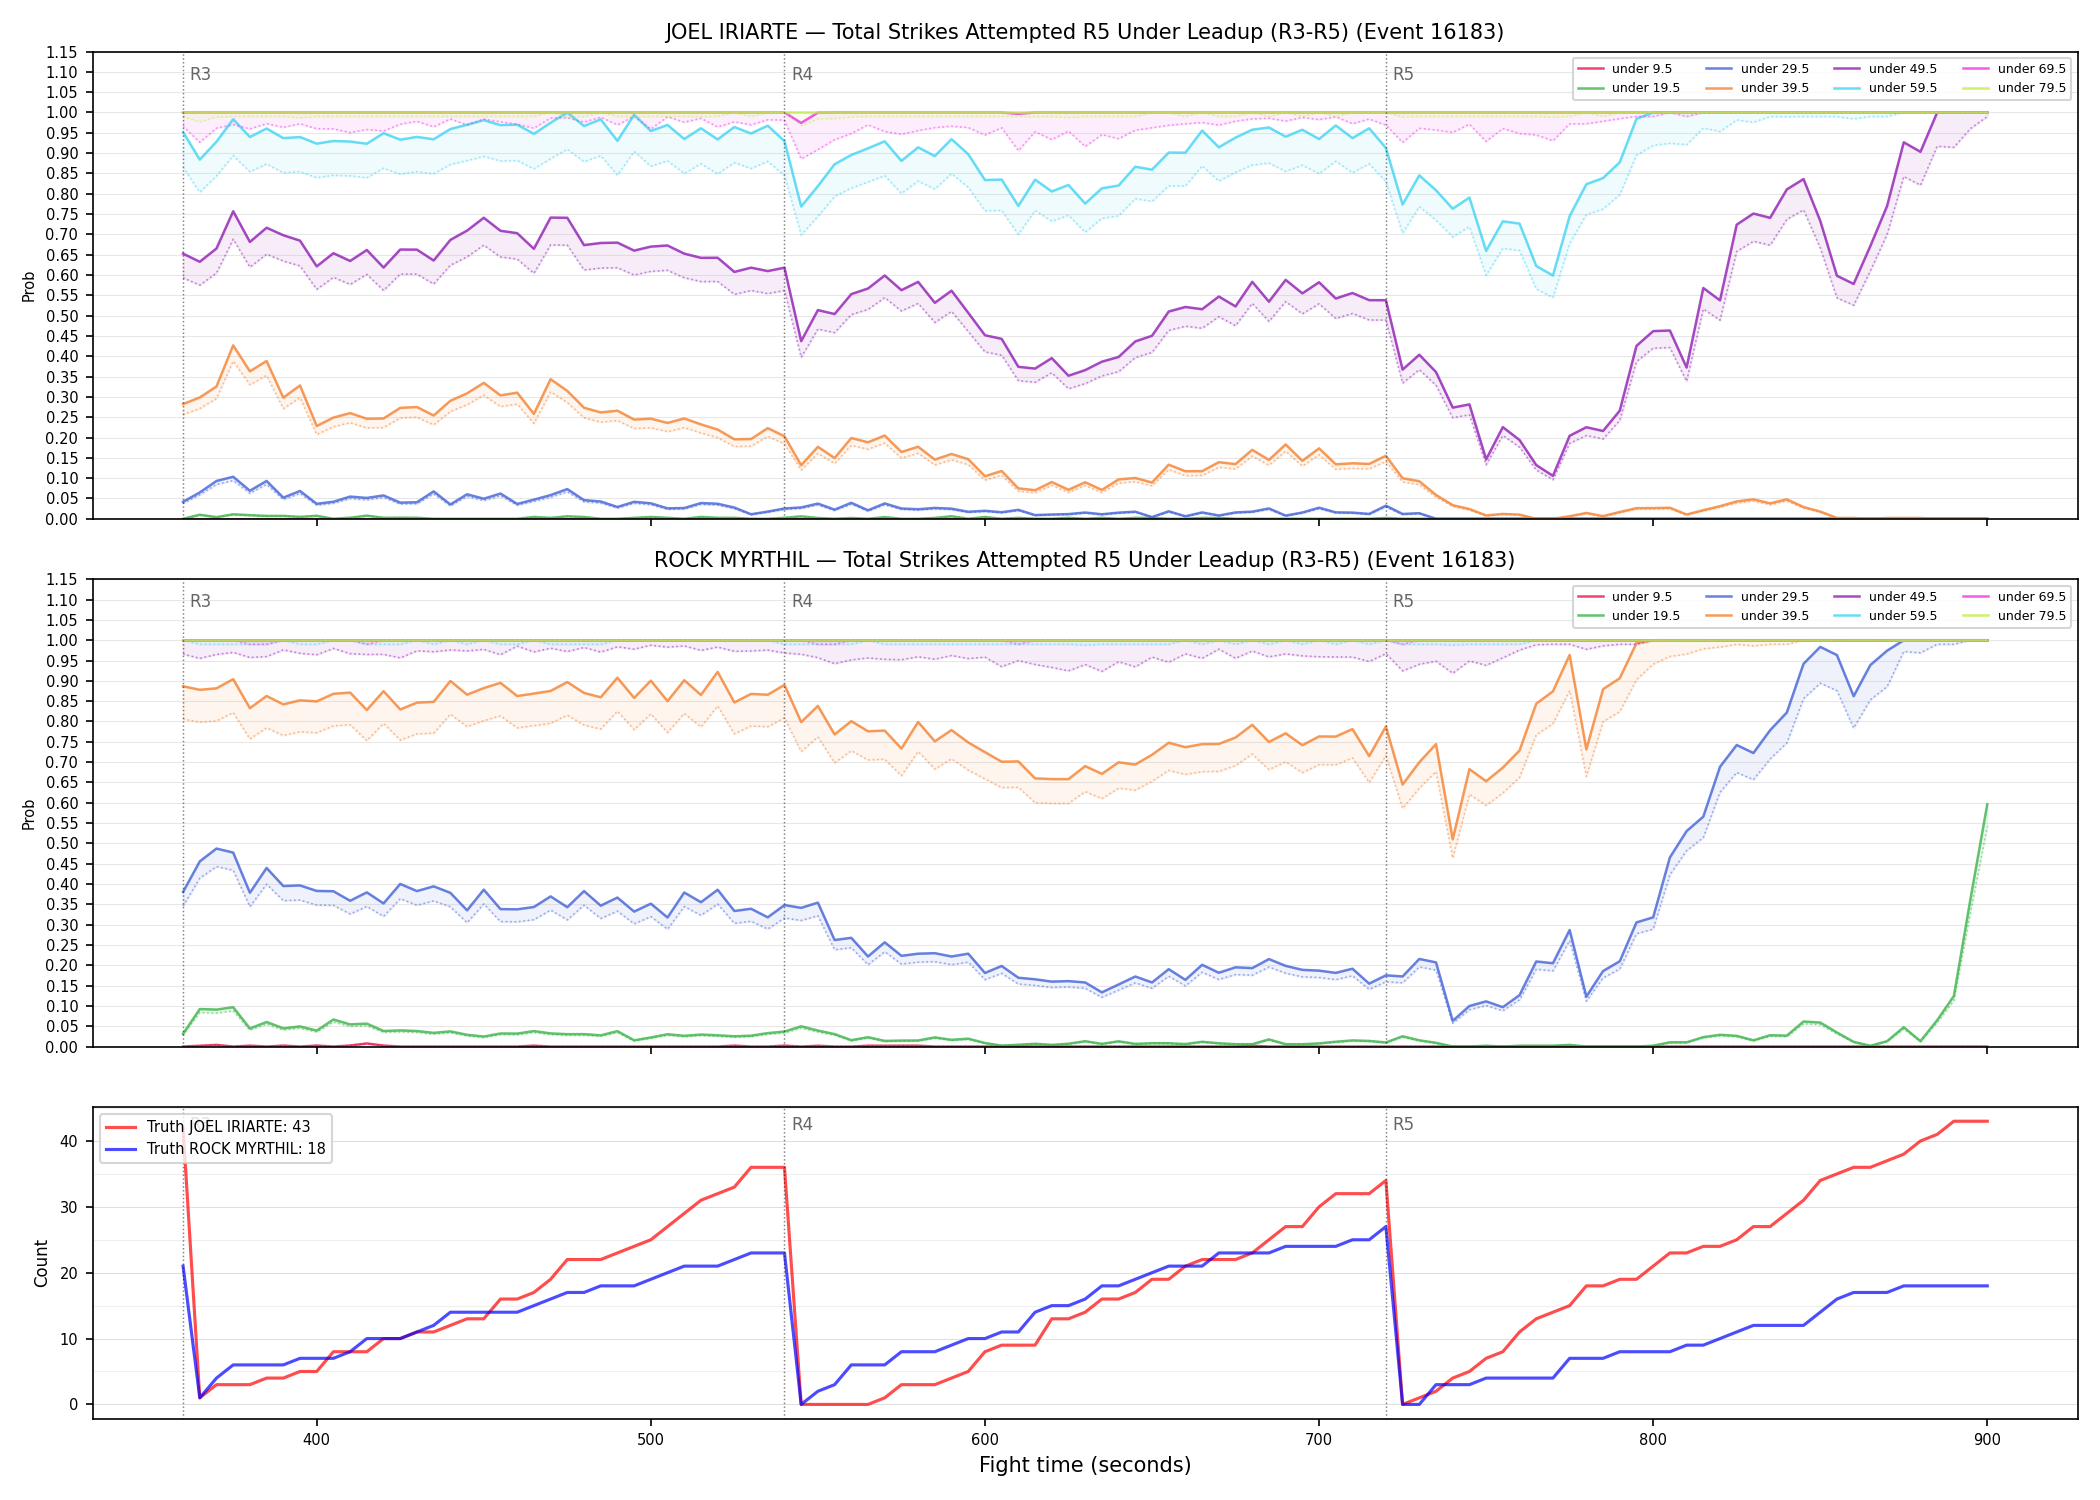
Task: Click the 20 tick on the Count axis
Action: point(68,1273)
